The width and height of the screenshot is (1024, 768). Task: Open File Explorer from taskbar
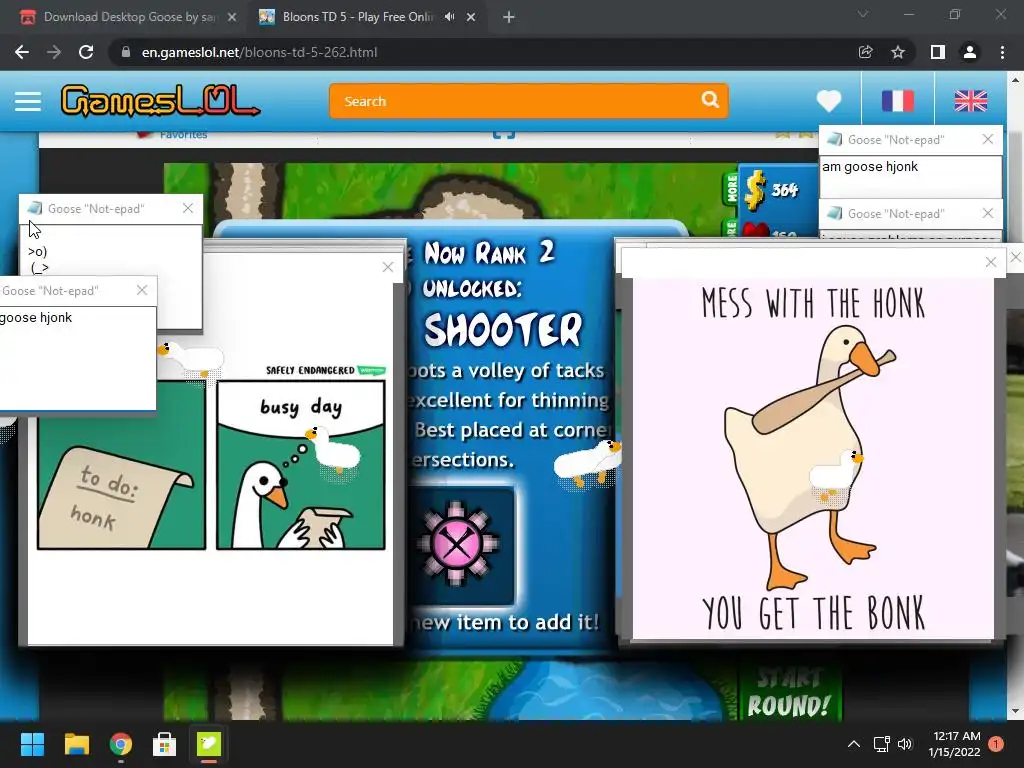tap(76, 744)
